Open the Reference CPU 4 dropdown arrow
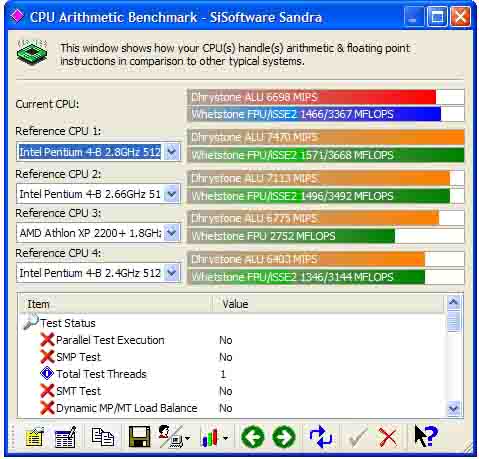479x459 pixels. point(171,273)
